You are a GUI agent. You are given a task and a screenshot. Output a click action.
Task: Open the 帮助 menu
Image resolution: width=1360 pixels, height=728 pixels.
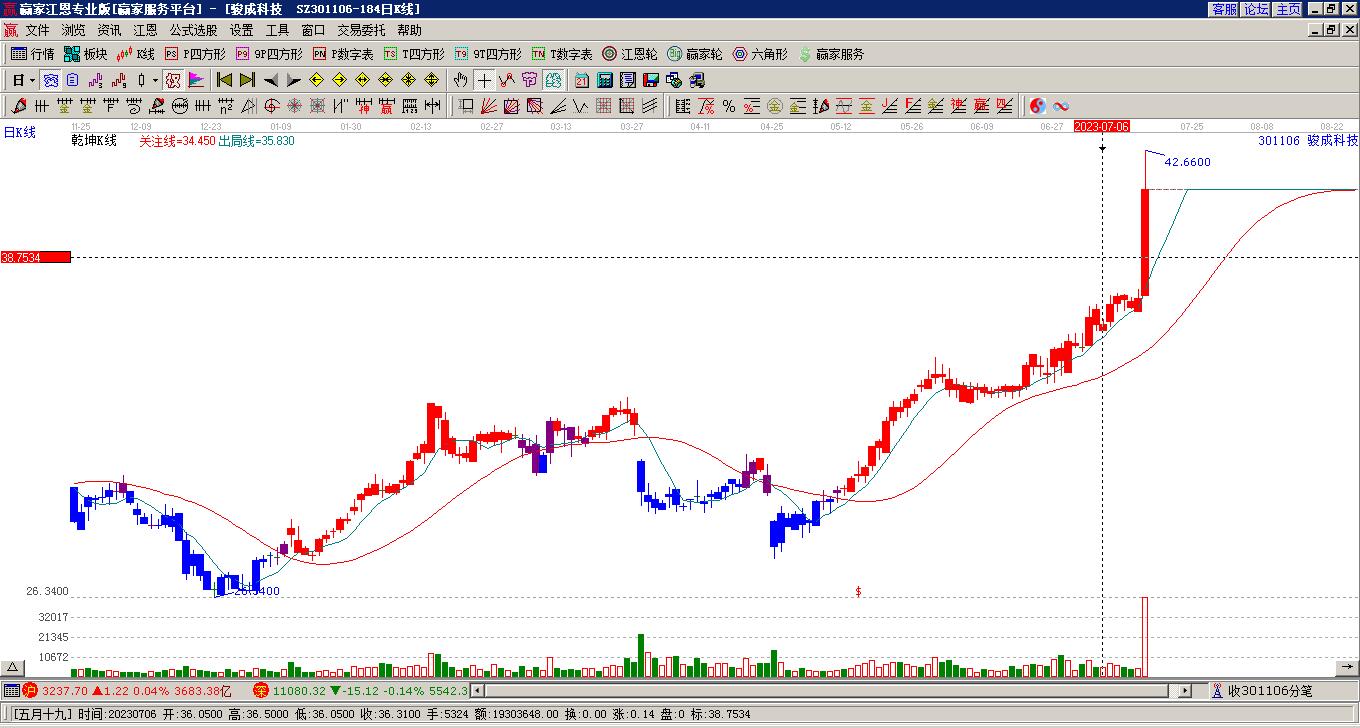click(x=409, y=31)
